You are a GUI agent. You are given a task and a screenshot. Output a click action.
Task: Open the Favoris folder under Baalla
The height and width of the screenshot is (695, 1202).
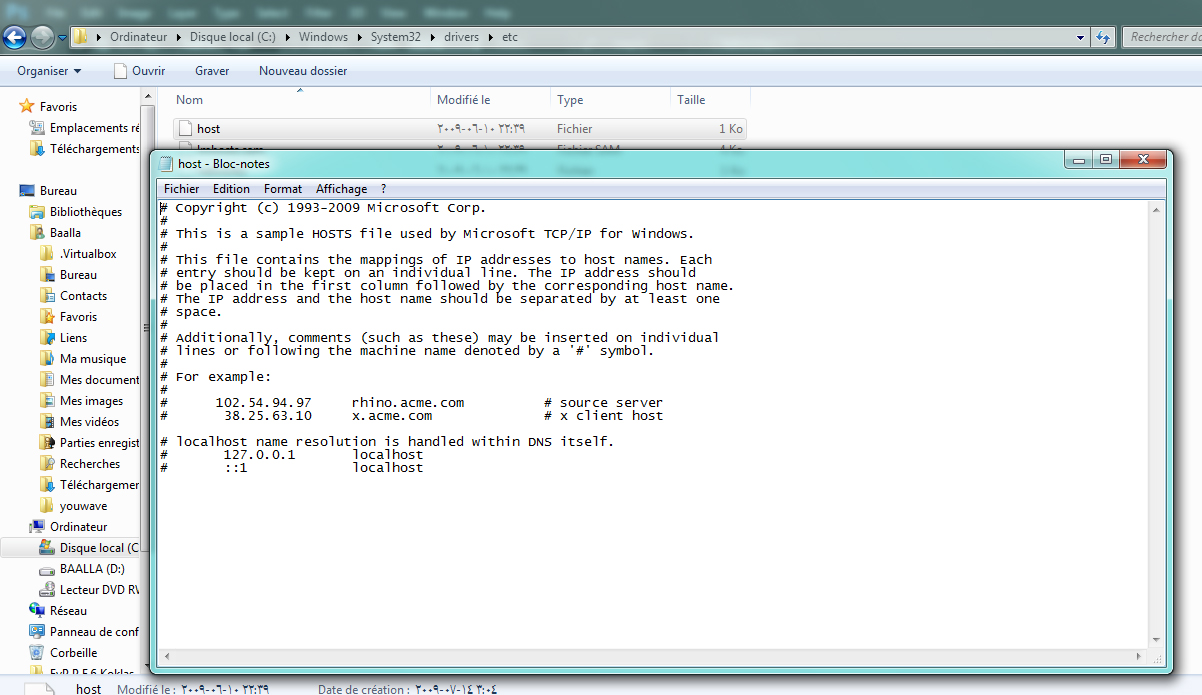click(x=69, y=317)
